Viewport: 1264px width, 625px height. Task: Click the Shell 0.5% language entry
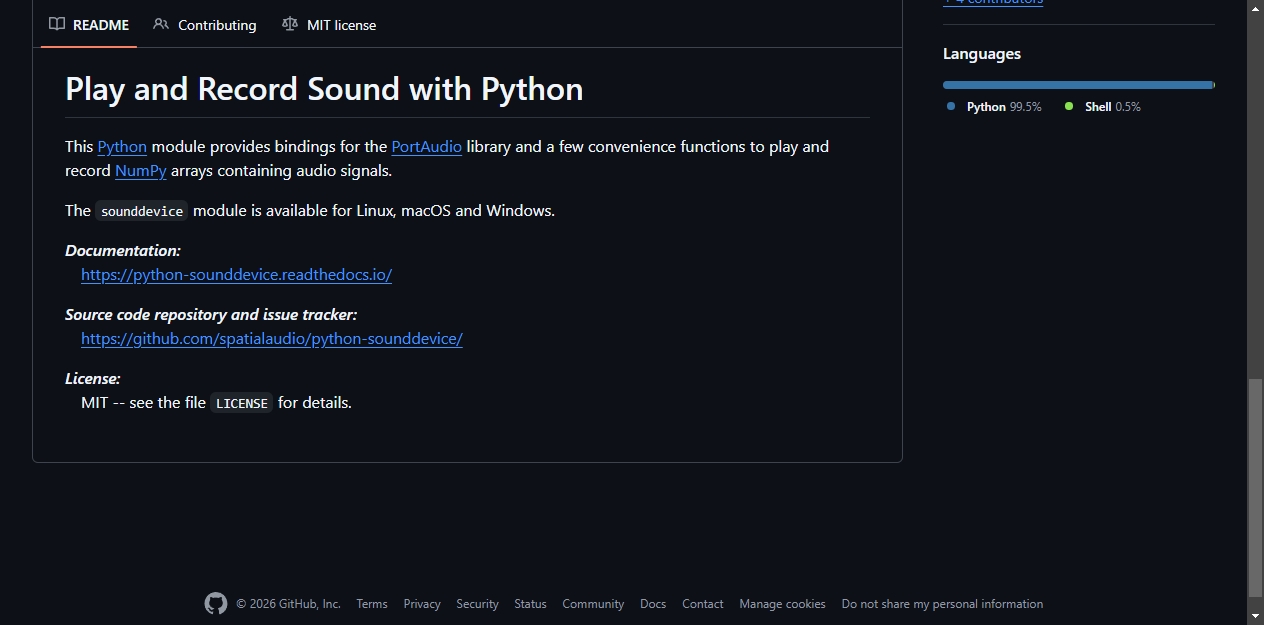click(1103, 106)
